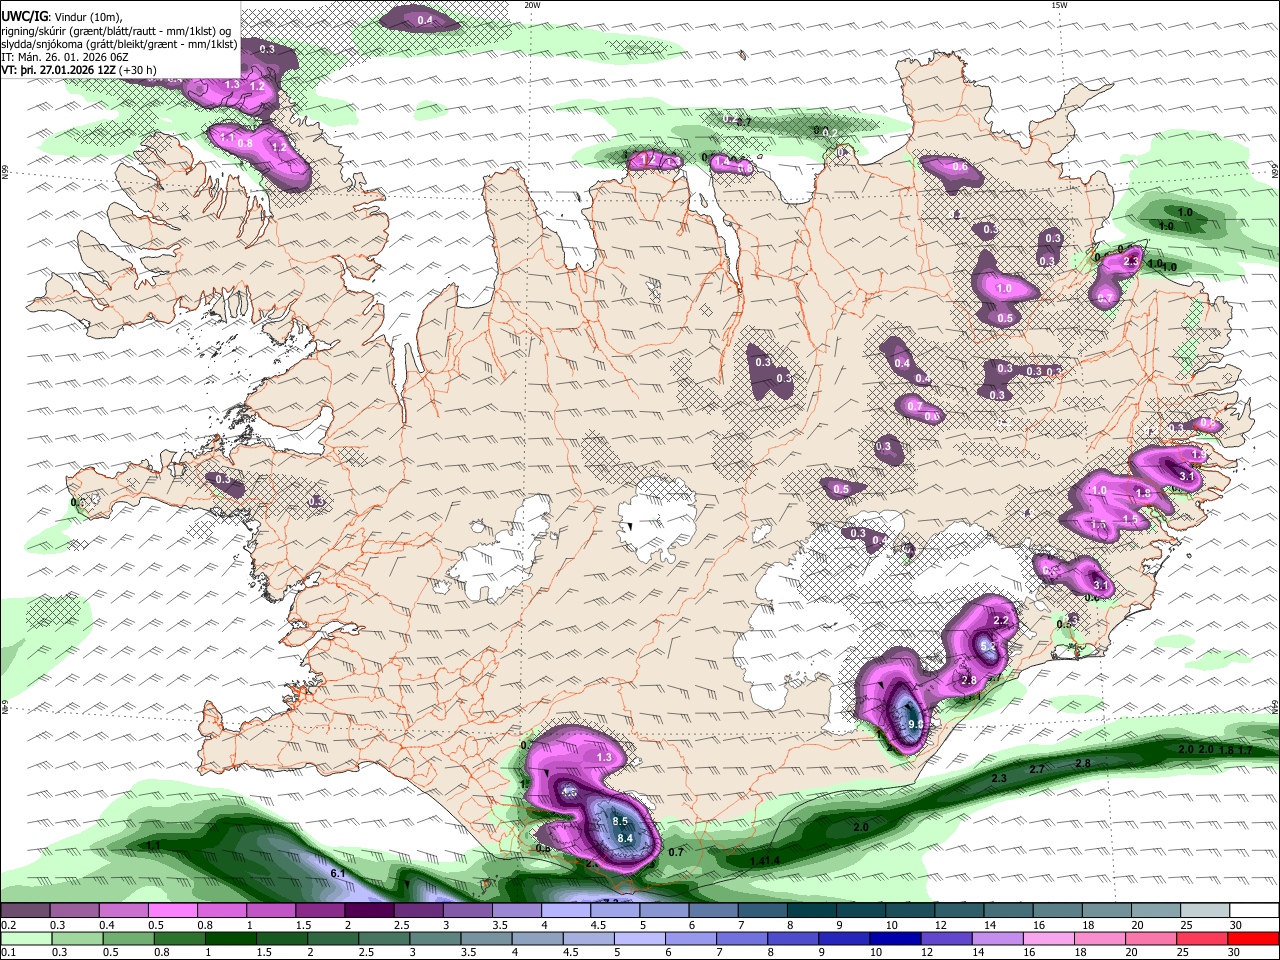The width and height of the screenshot is (1280, 960).
Task: Click the '6.1' rain value offshore southwest
Action: pos(338,874)
